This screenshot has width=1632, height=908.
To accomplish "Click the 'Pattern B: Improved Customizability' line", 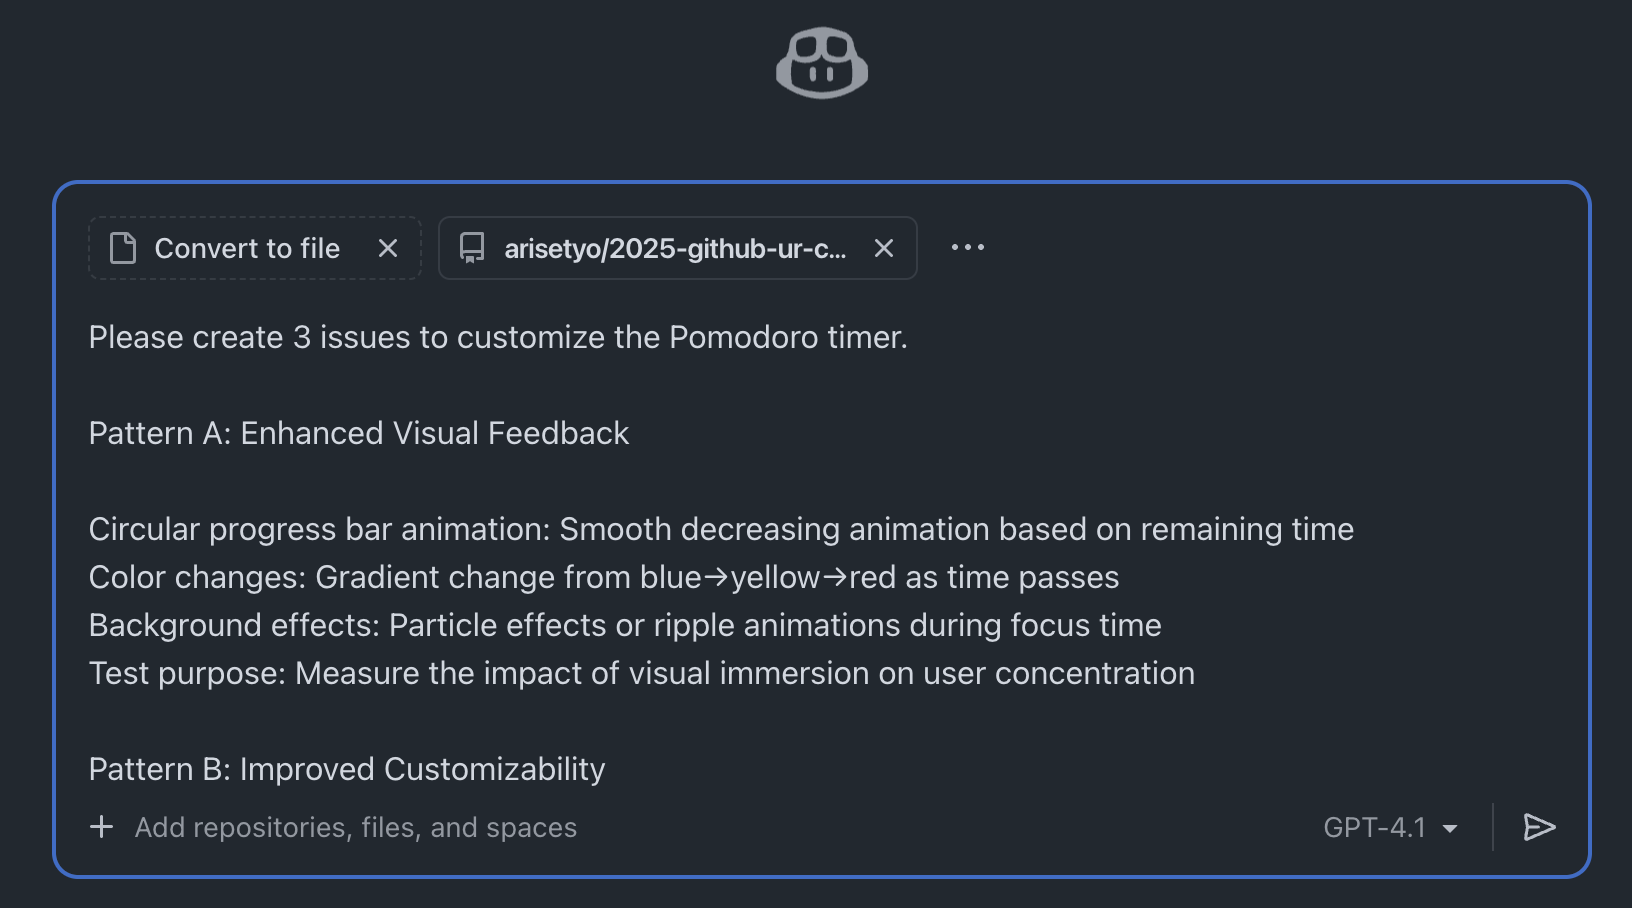I will [x=347, y=770].
